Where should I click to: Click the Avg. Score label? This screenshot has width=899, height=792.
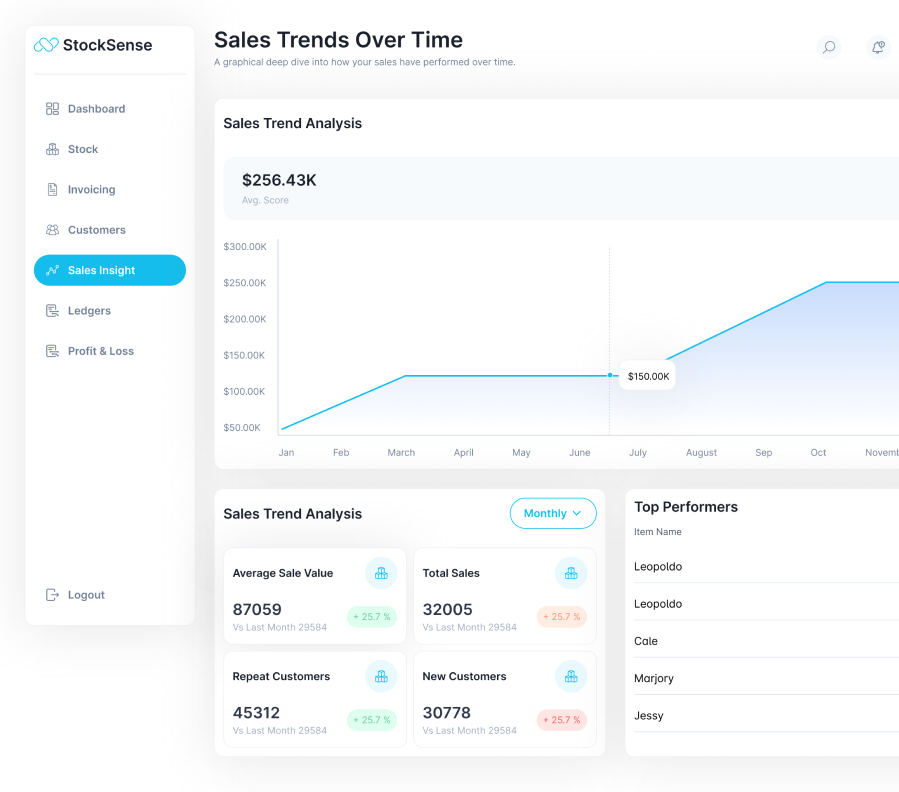265,200
